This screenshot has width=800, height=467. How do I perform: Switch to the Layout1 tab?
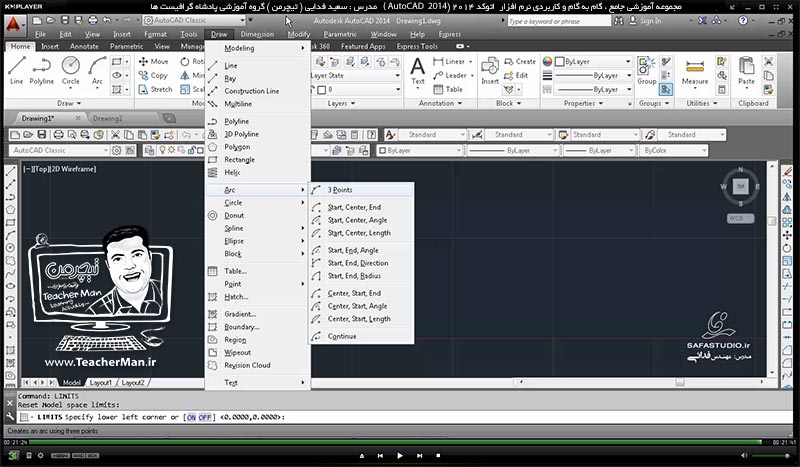click(x=101, y=382)
